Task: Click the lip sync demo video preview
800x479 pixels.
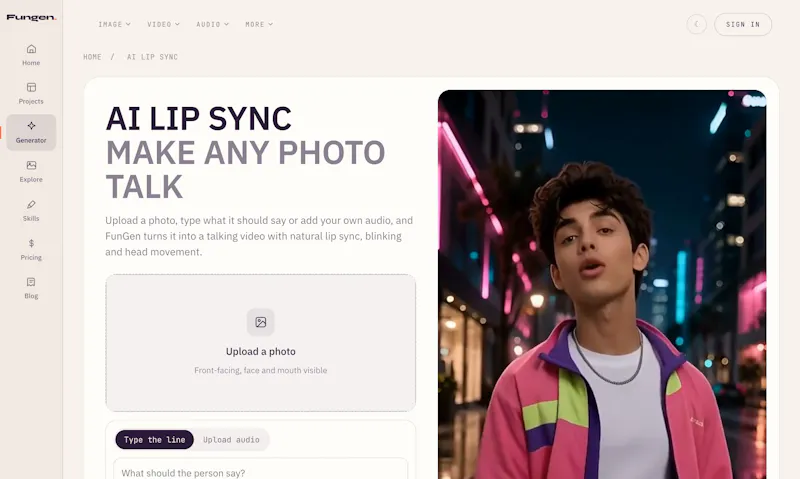Action: (602, 285)
